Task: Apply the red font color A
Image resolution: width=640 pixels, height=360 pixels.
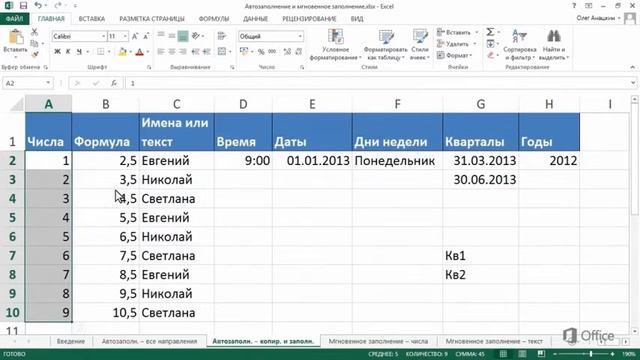Action: [x=140, y=51]
